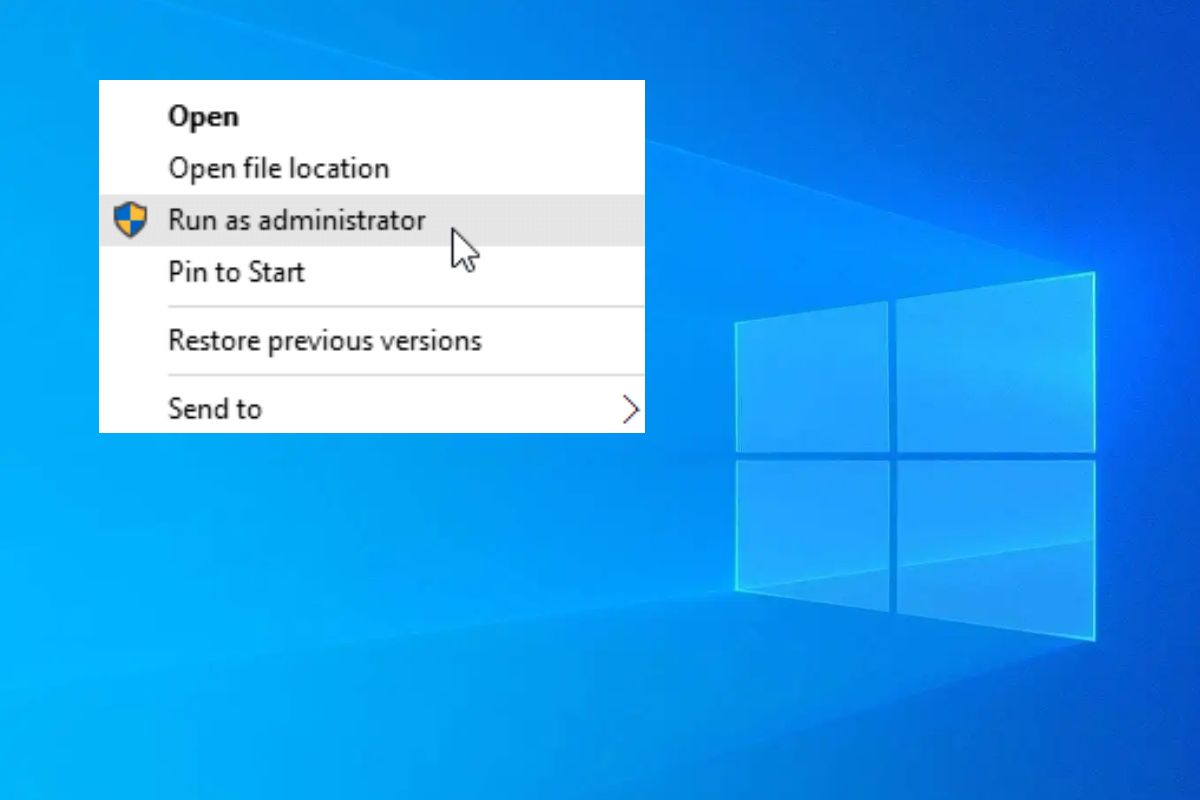The width and height of the screenshot is (1200, 800).
Task: Open the Send to submenu
Action: click(371, 409)
